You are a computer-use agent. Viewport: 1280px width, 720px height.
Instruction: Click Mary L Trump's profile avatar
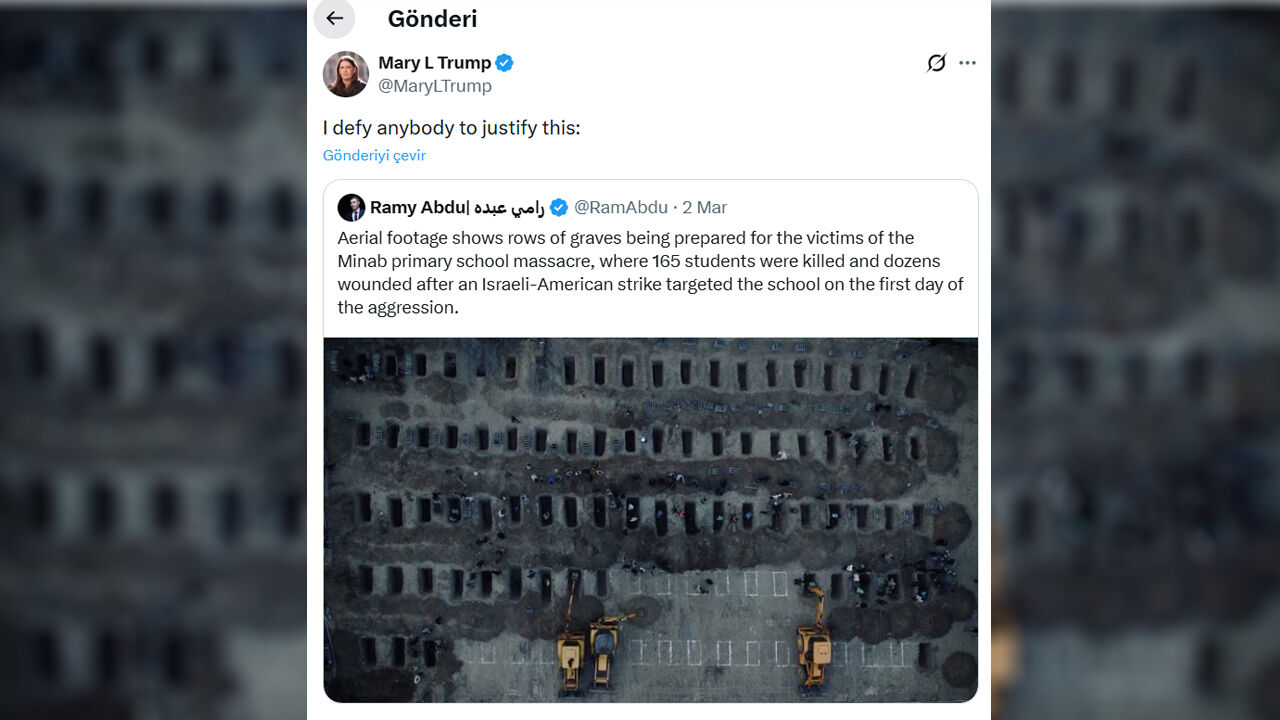pyautogui.click(x=346, y=74)
